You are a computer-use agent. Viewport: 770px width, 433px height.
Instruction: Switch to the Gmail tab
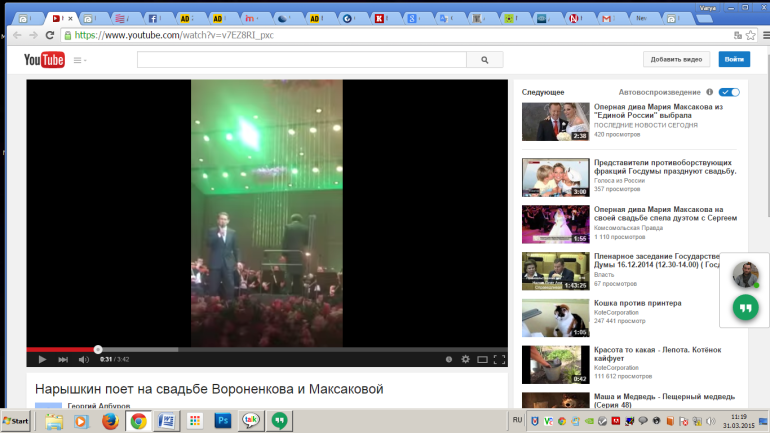(609, 19)
